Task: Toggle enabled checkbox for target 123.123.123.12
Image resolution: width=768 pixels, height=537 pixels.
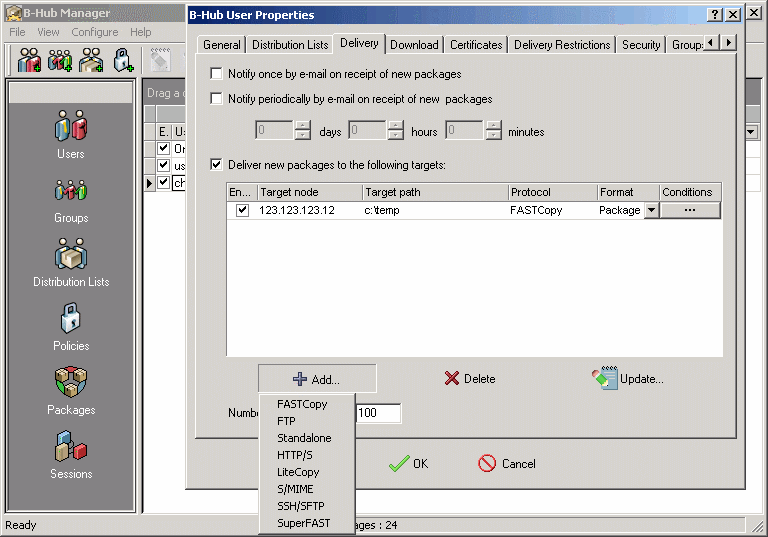Action: pos(242,210)
